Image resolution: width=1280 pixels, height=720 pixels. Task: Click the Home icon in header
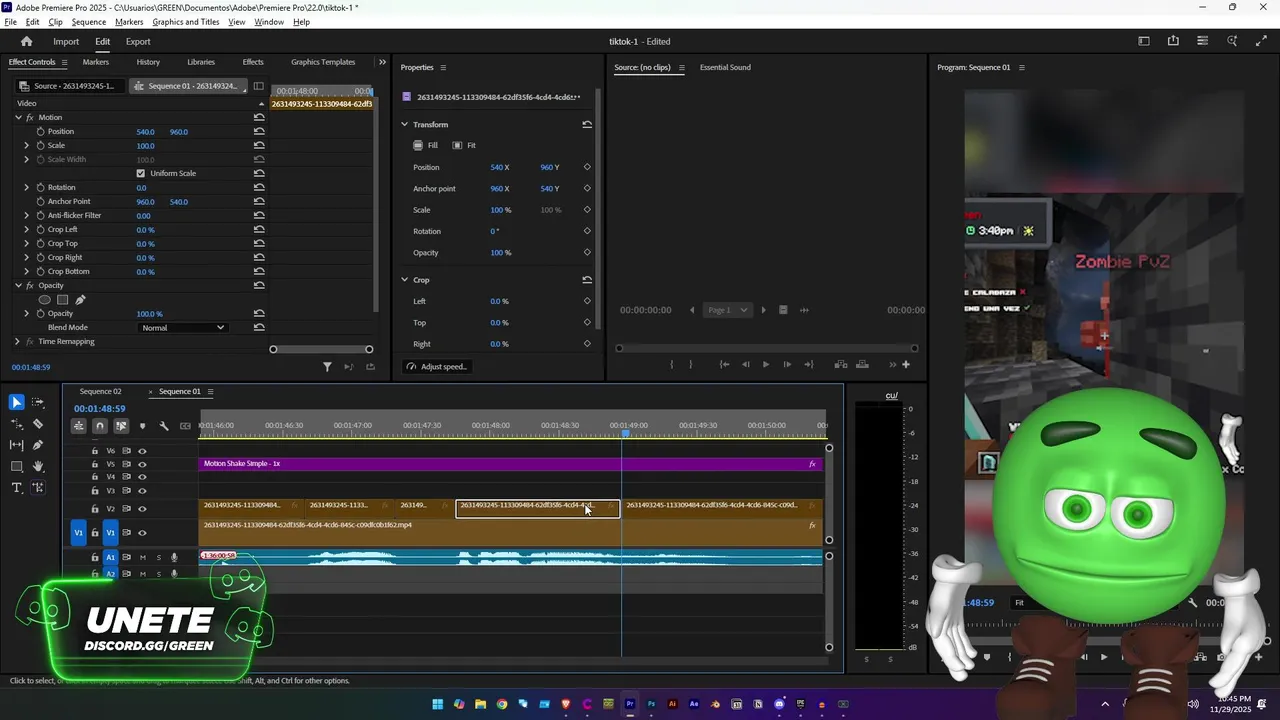coord(26,41)
